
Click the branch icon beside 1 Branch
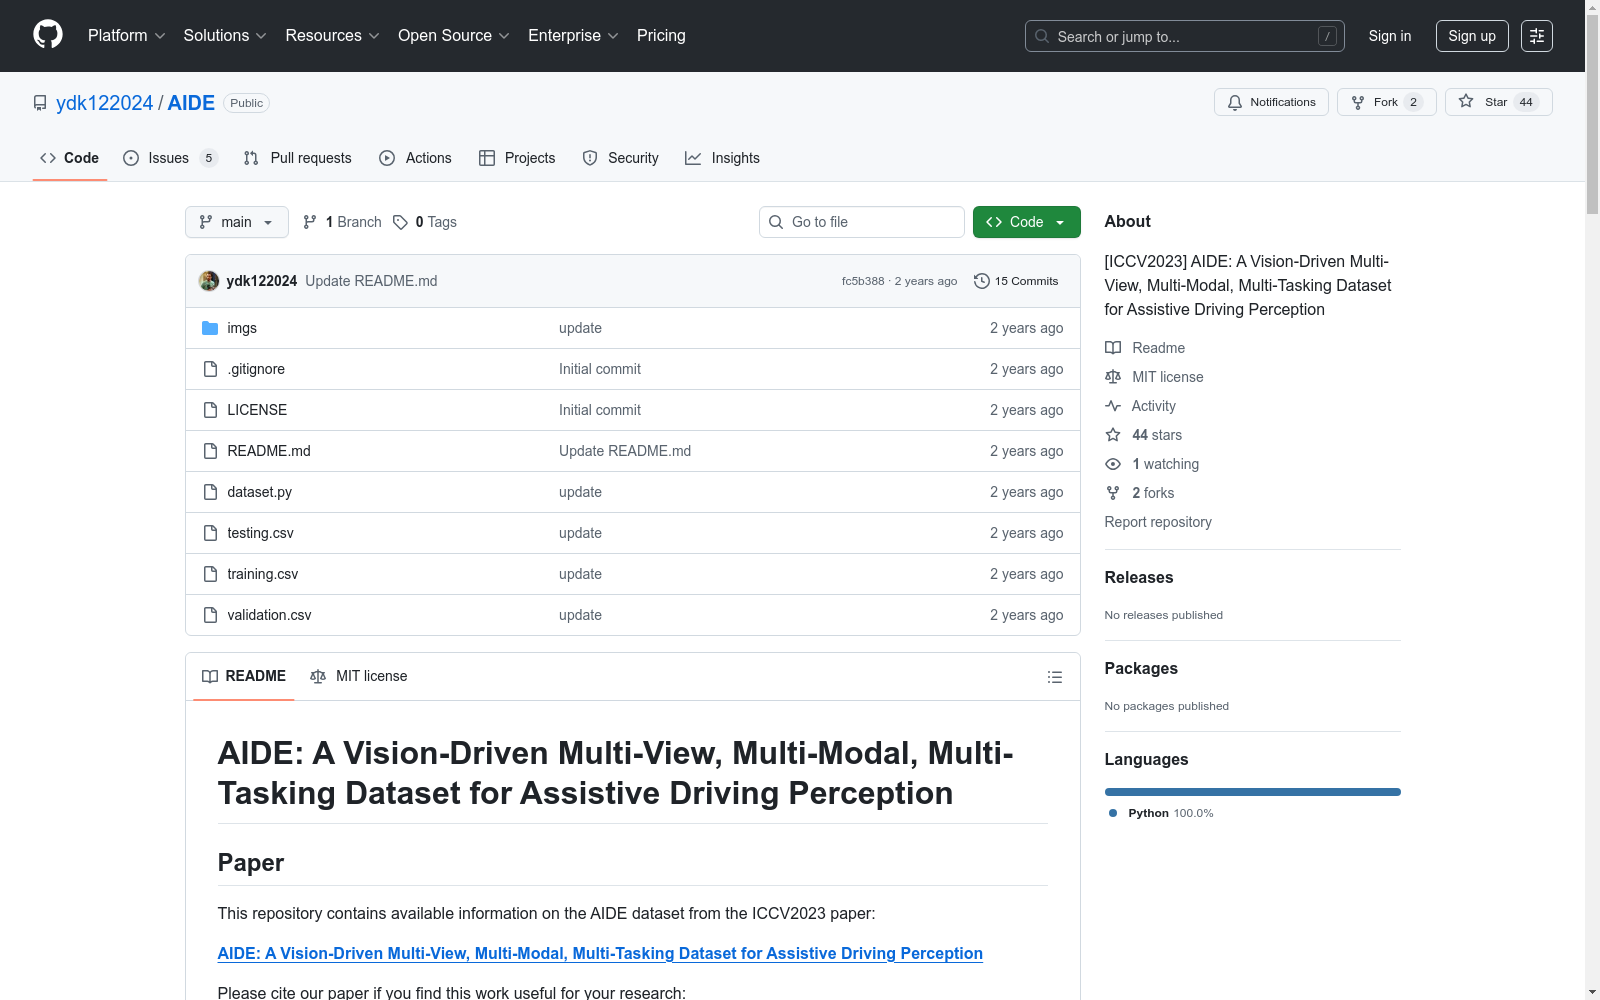coord(310,222)
